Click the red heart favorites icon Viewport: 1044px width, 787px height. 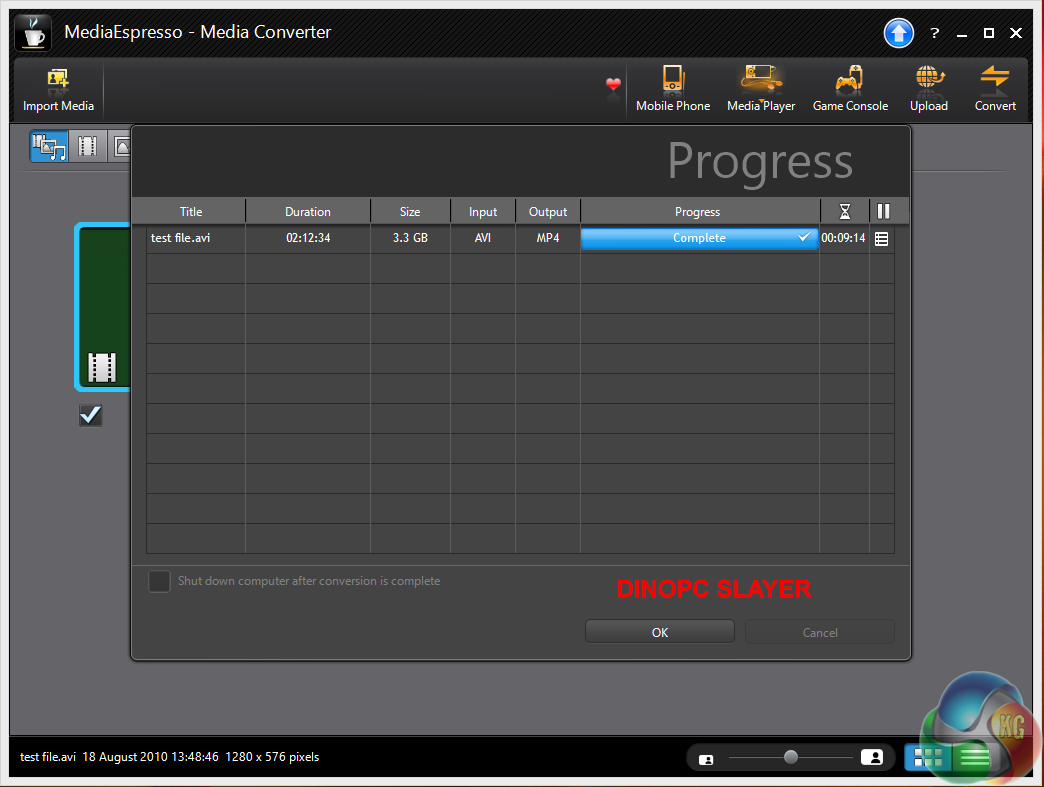[613, 85]
